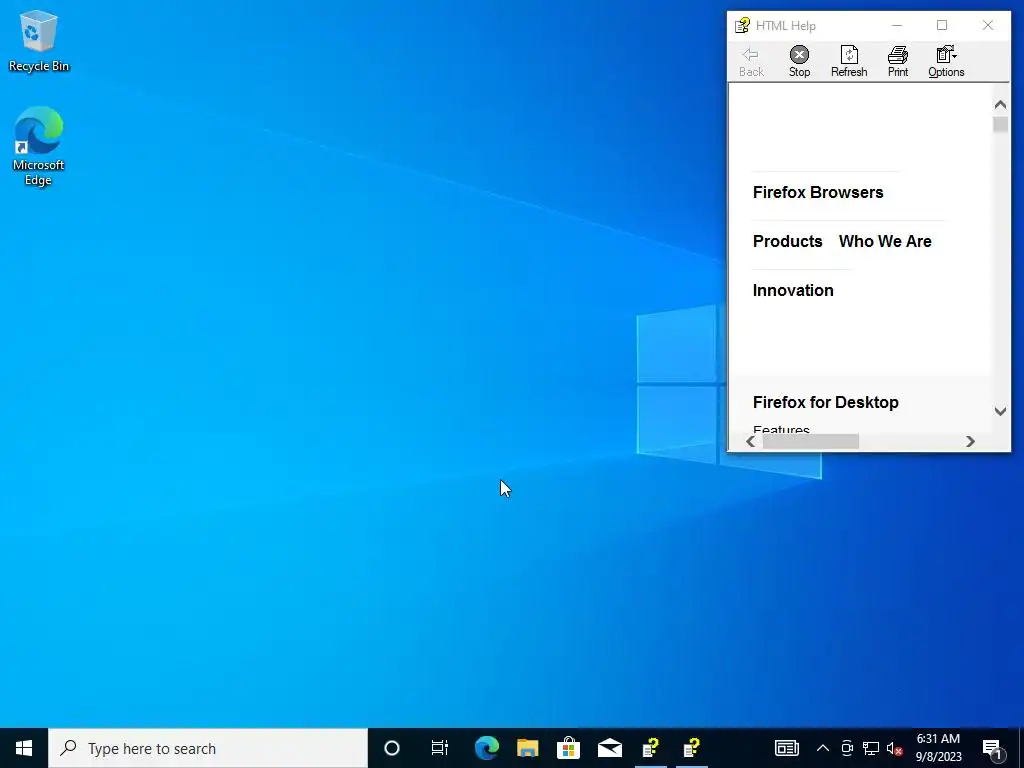Click the vertical scrollbar down arrow

(1000, 411)
